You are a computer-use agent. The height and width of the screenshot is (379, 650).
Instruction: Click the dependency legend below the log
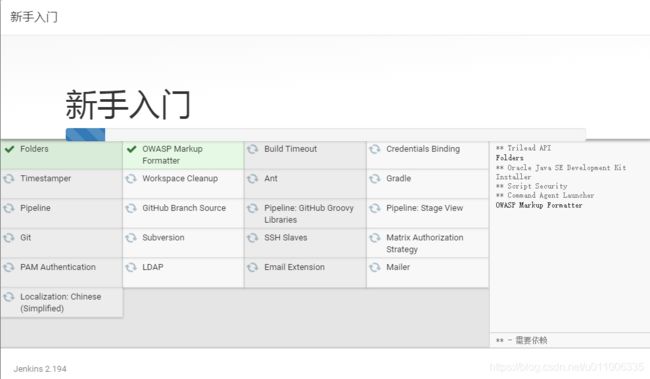click(521, 340)
